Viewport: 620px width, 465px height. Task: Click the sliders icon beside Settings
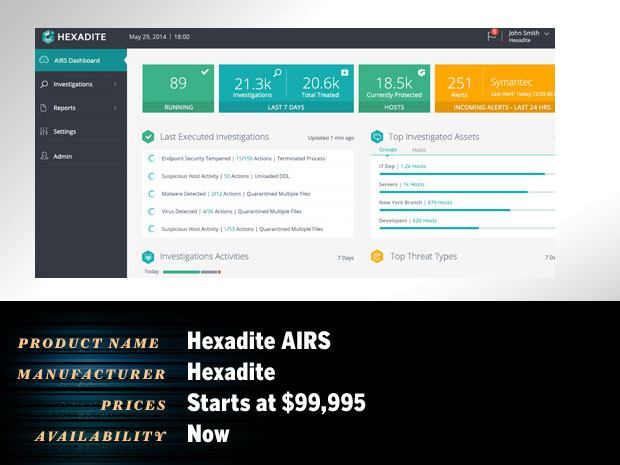44,131
